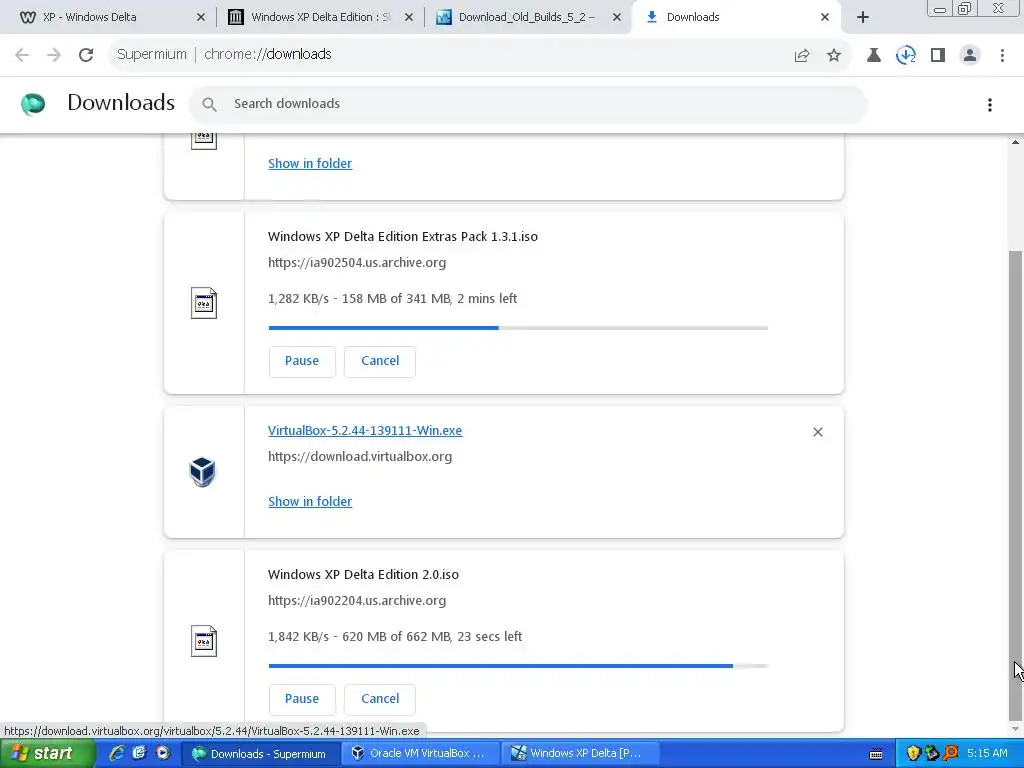
Task: Click the Supermium logo beside Downloads
Action: [x=33, y=104]
